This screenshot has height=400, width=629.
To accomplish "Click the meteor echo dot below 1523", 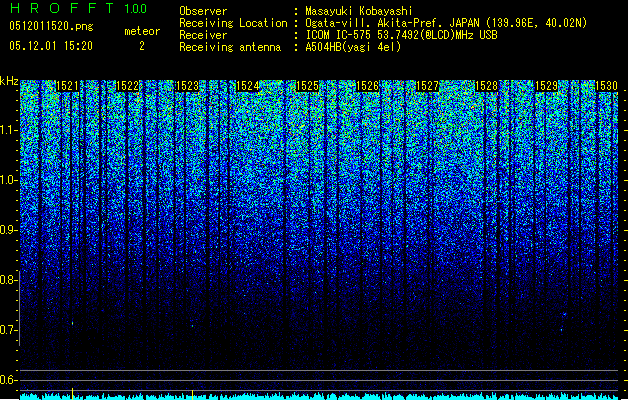I will coord(193,326).
